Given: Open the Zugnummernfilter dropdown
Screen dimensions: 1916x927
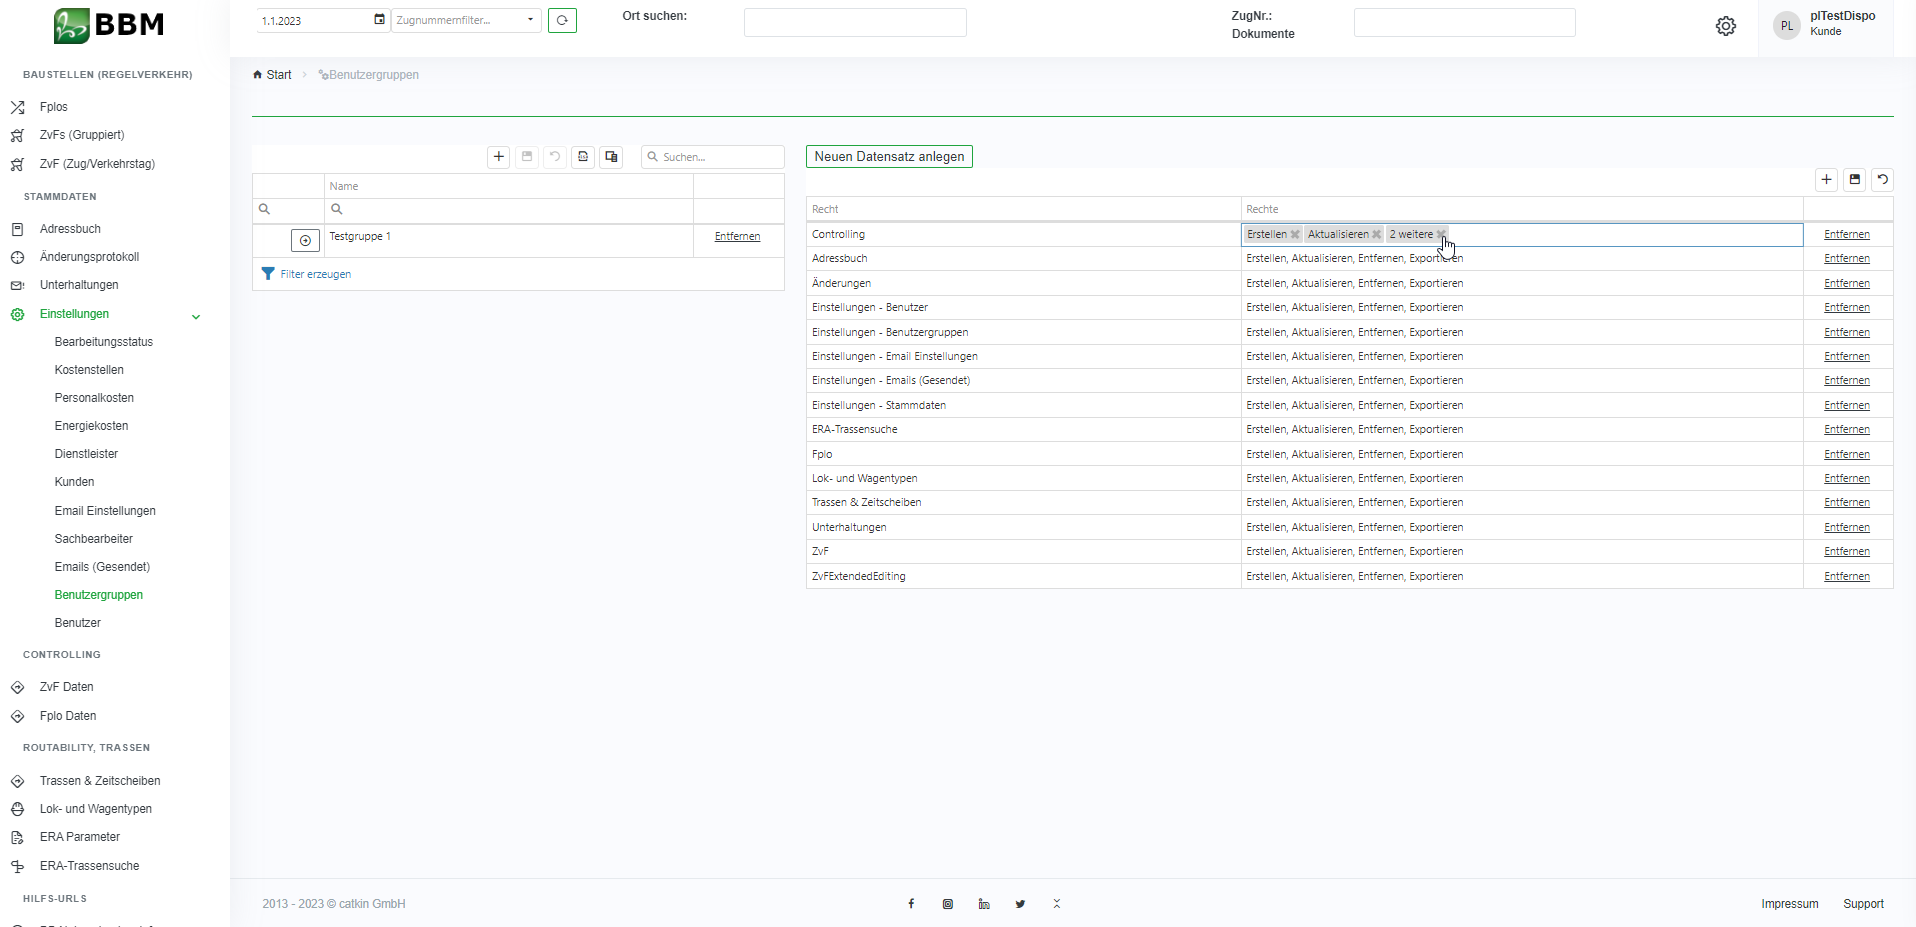Looking at the screenshot, I should (530, 20).
